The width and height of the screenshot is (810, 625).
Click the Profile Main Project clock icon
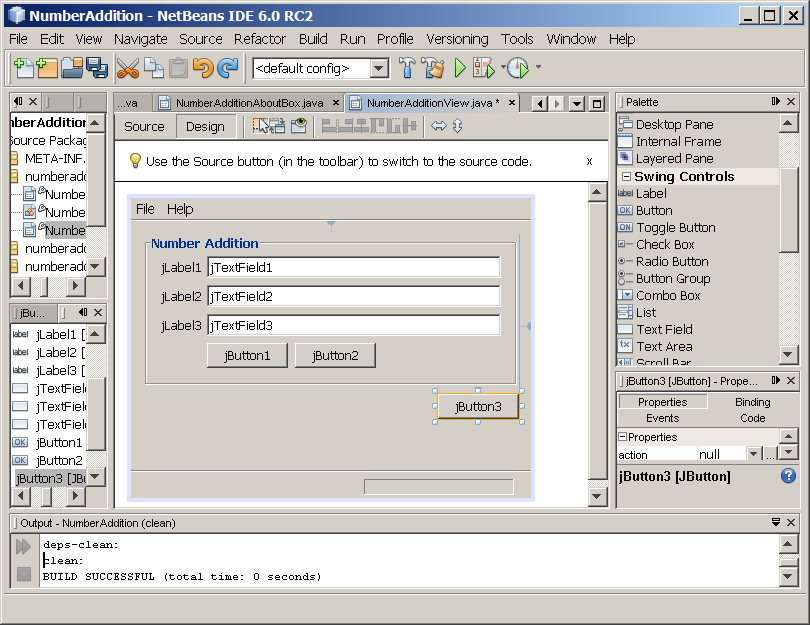click(x=518, y=68)
